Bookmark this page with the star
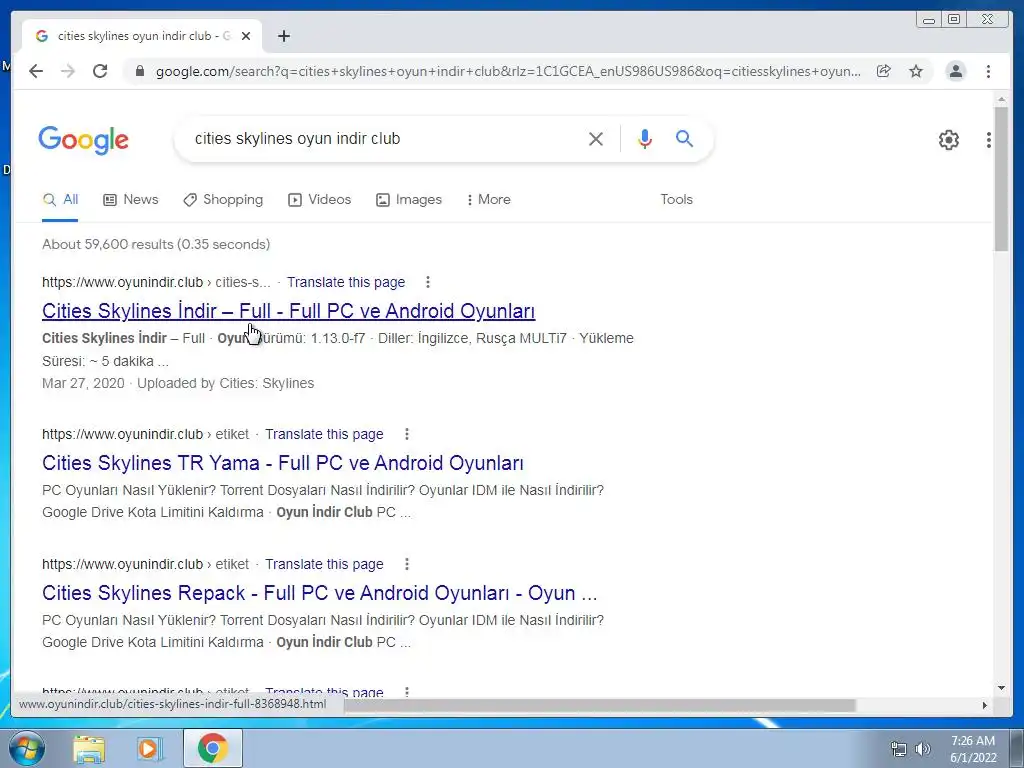The height and width of the screenshot is (768, 1024). 916,71
